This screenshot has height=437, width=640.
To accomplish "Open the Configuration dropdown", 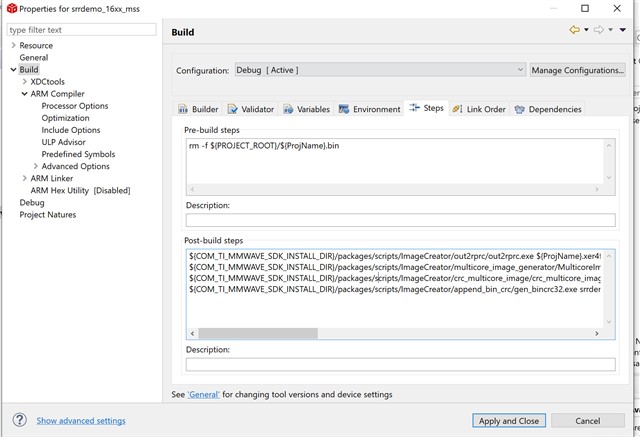I will click(x=380, y=70).
